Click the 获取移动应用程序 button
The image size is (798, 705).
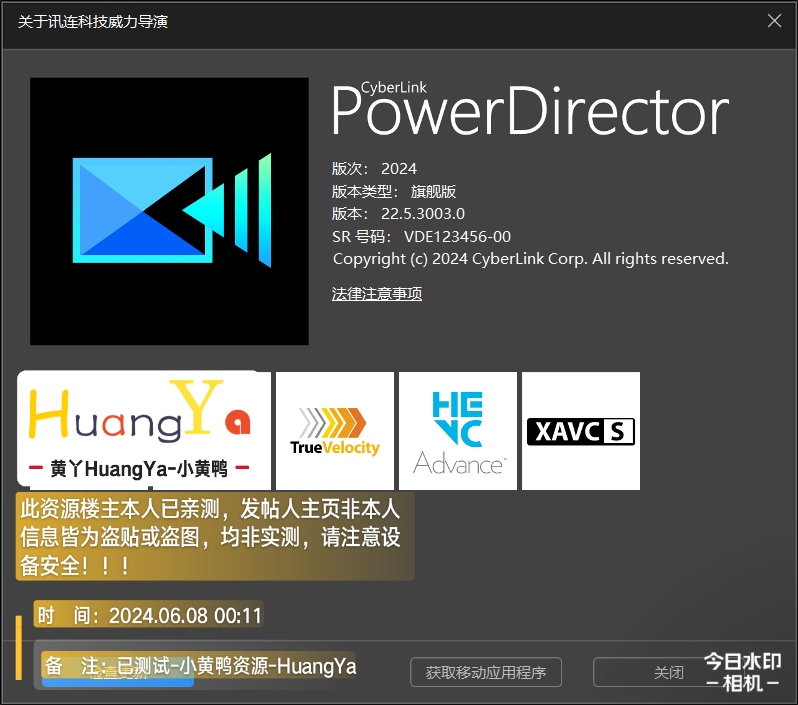point(486,672)
